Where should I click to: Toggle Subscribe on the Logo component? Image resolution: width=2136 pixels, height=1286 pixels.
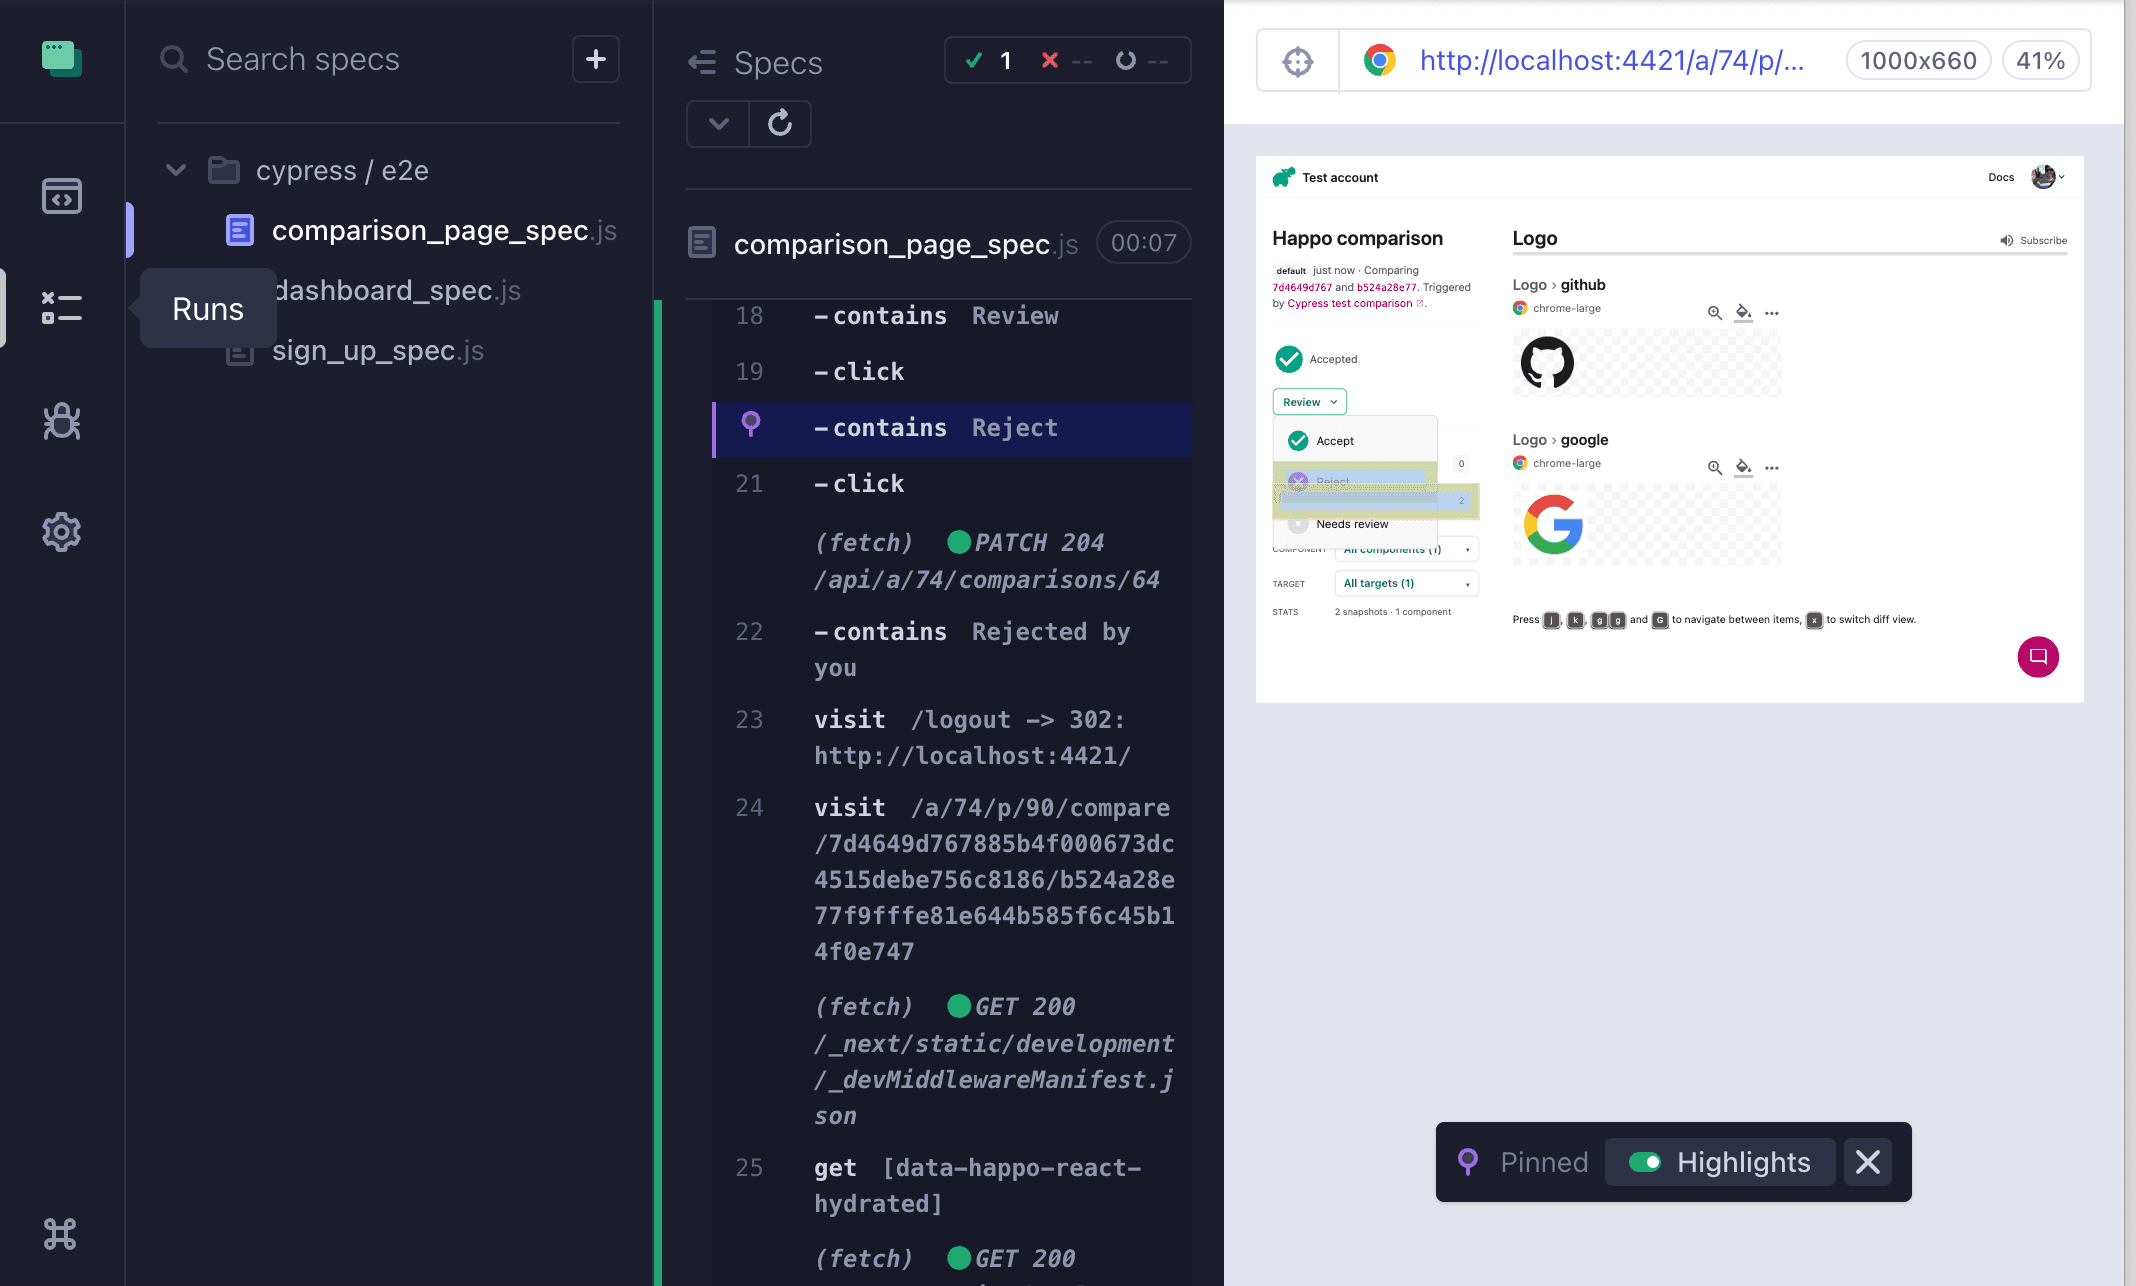pos(2034,240)
